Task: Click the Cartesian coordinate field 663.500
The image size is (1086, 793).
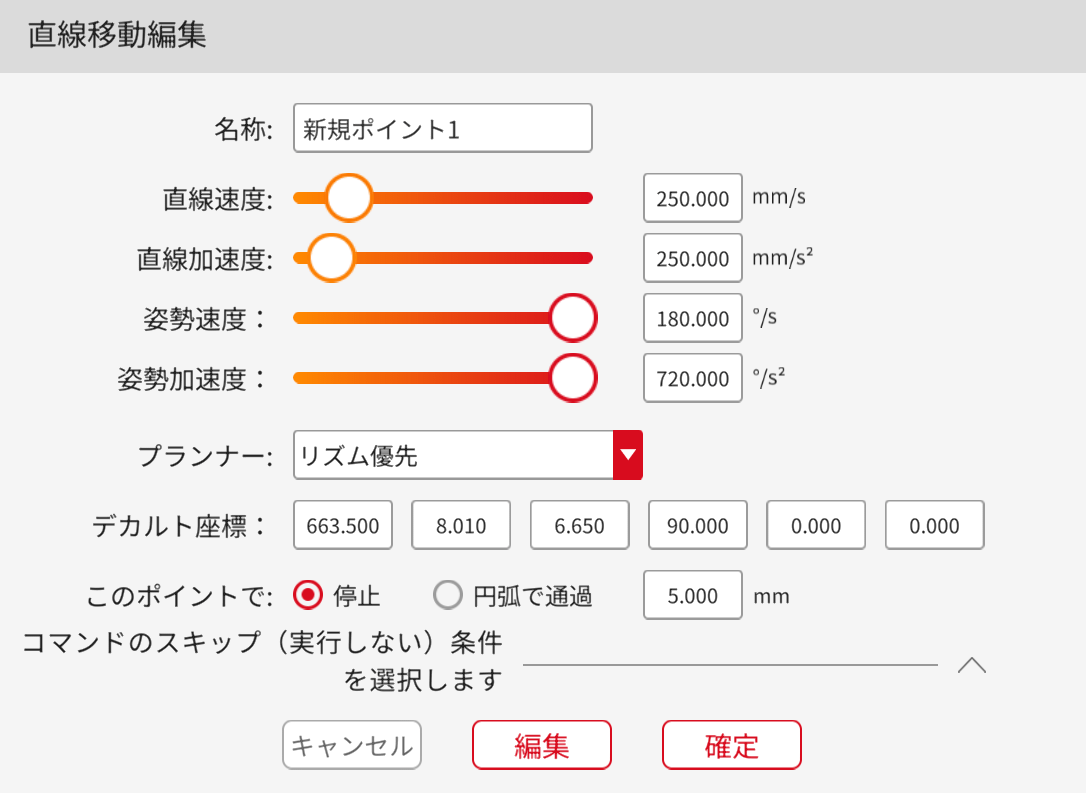Action: click(342, 526)
